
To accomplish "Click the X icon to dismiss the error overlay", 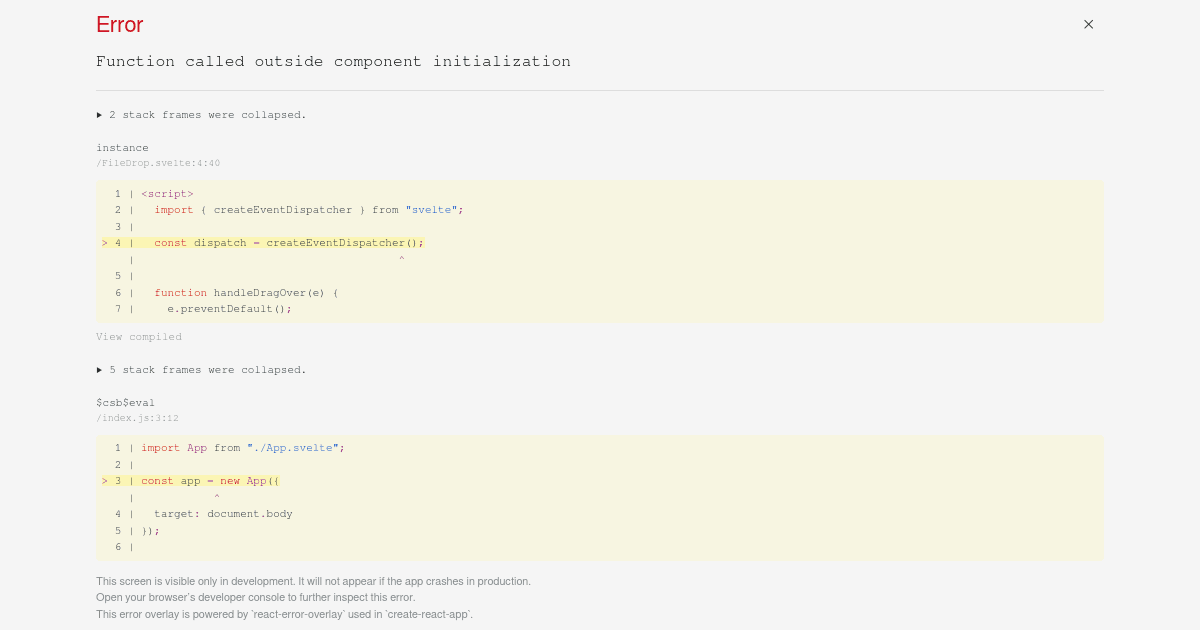I will point(1088,24).
